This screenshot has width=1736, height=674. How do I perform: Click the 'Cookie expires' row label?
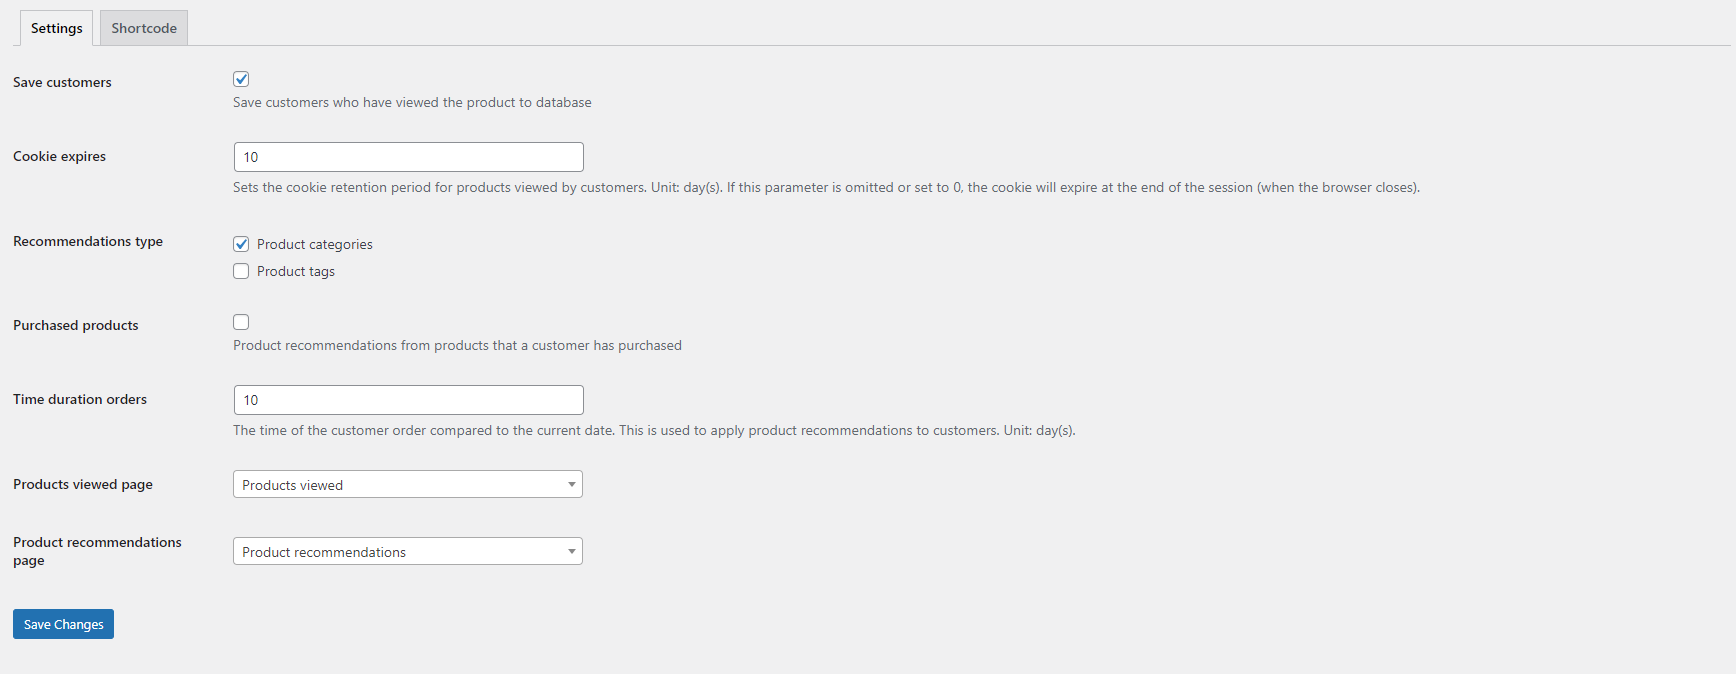coord(59,156)
